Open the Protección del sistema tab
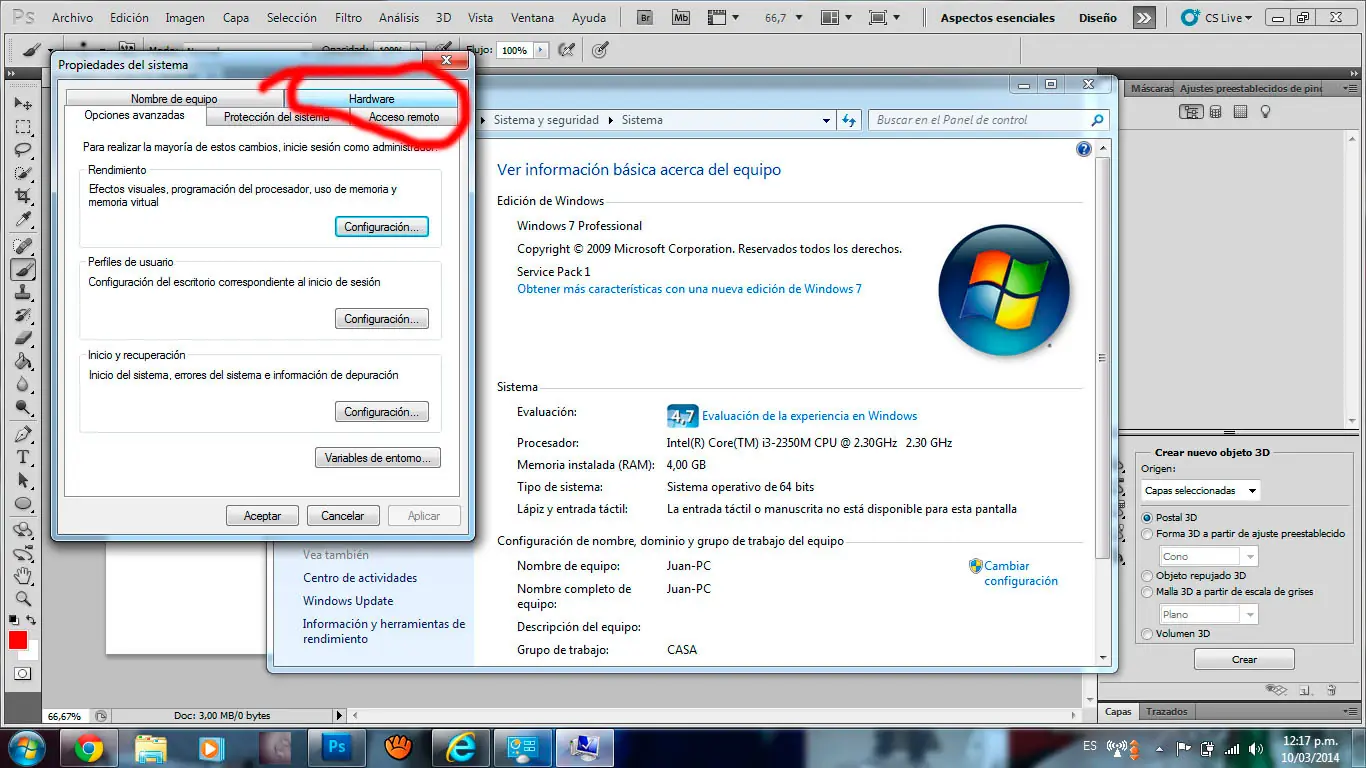The height and width of the screenshot is (768, 1366). (x=277, y=117)
